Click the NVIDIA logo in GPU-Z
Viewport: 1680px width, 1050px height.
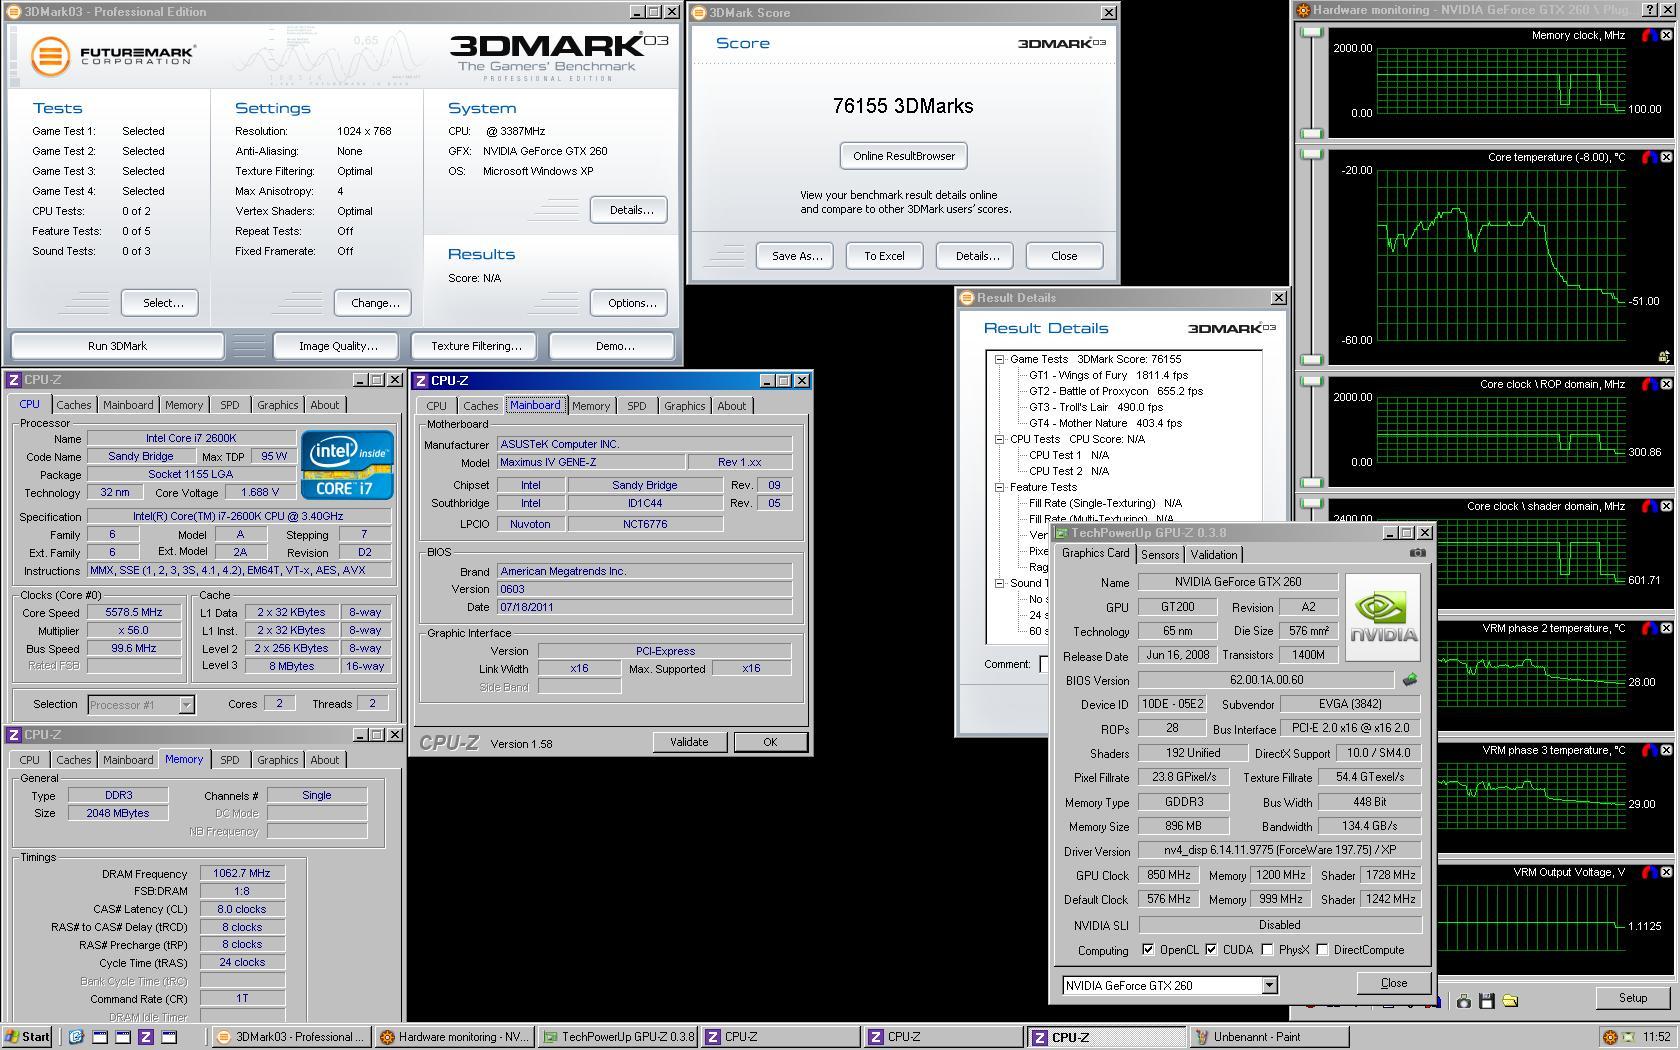pos(1383,617)
